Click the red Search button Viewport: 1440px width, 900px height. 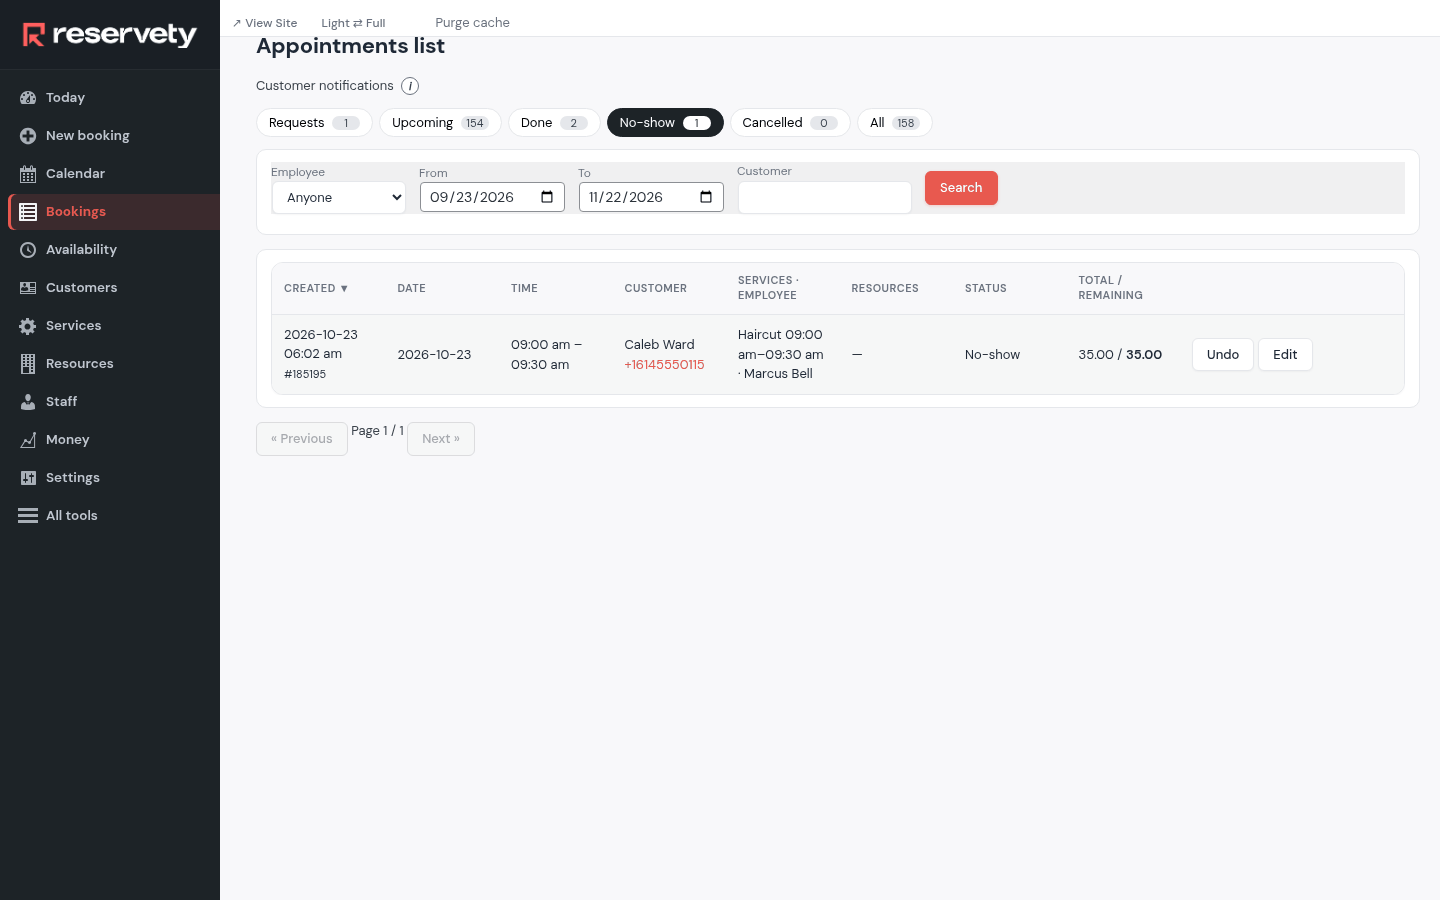pos(961,188)
